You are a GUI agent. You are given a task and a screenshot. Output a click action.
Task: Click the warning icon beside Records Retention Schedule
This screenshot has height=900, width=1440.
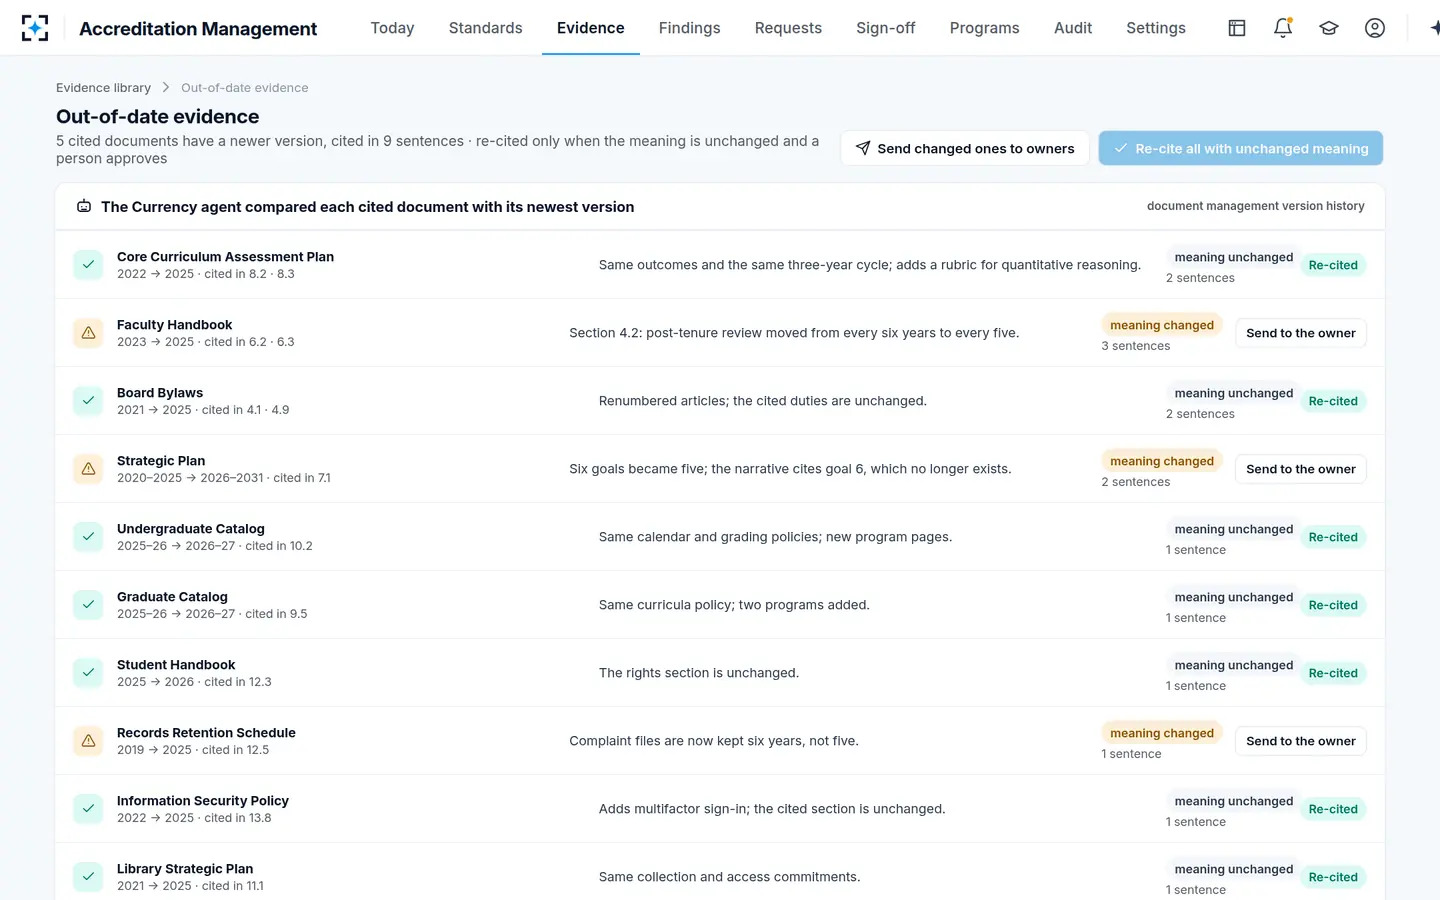88,741
